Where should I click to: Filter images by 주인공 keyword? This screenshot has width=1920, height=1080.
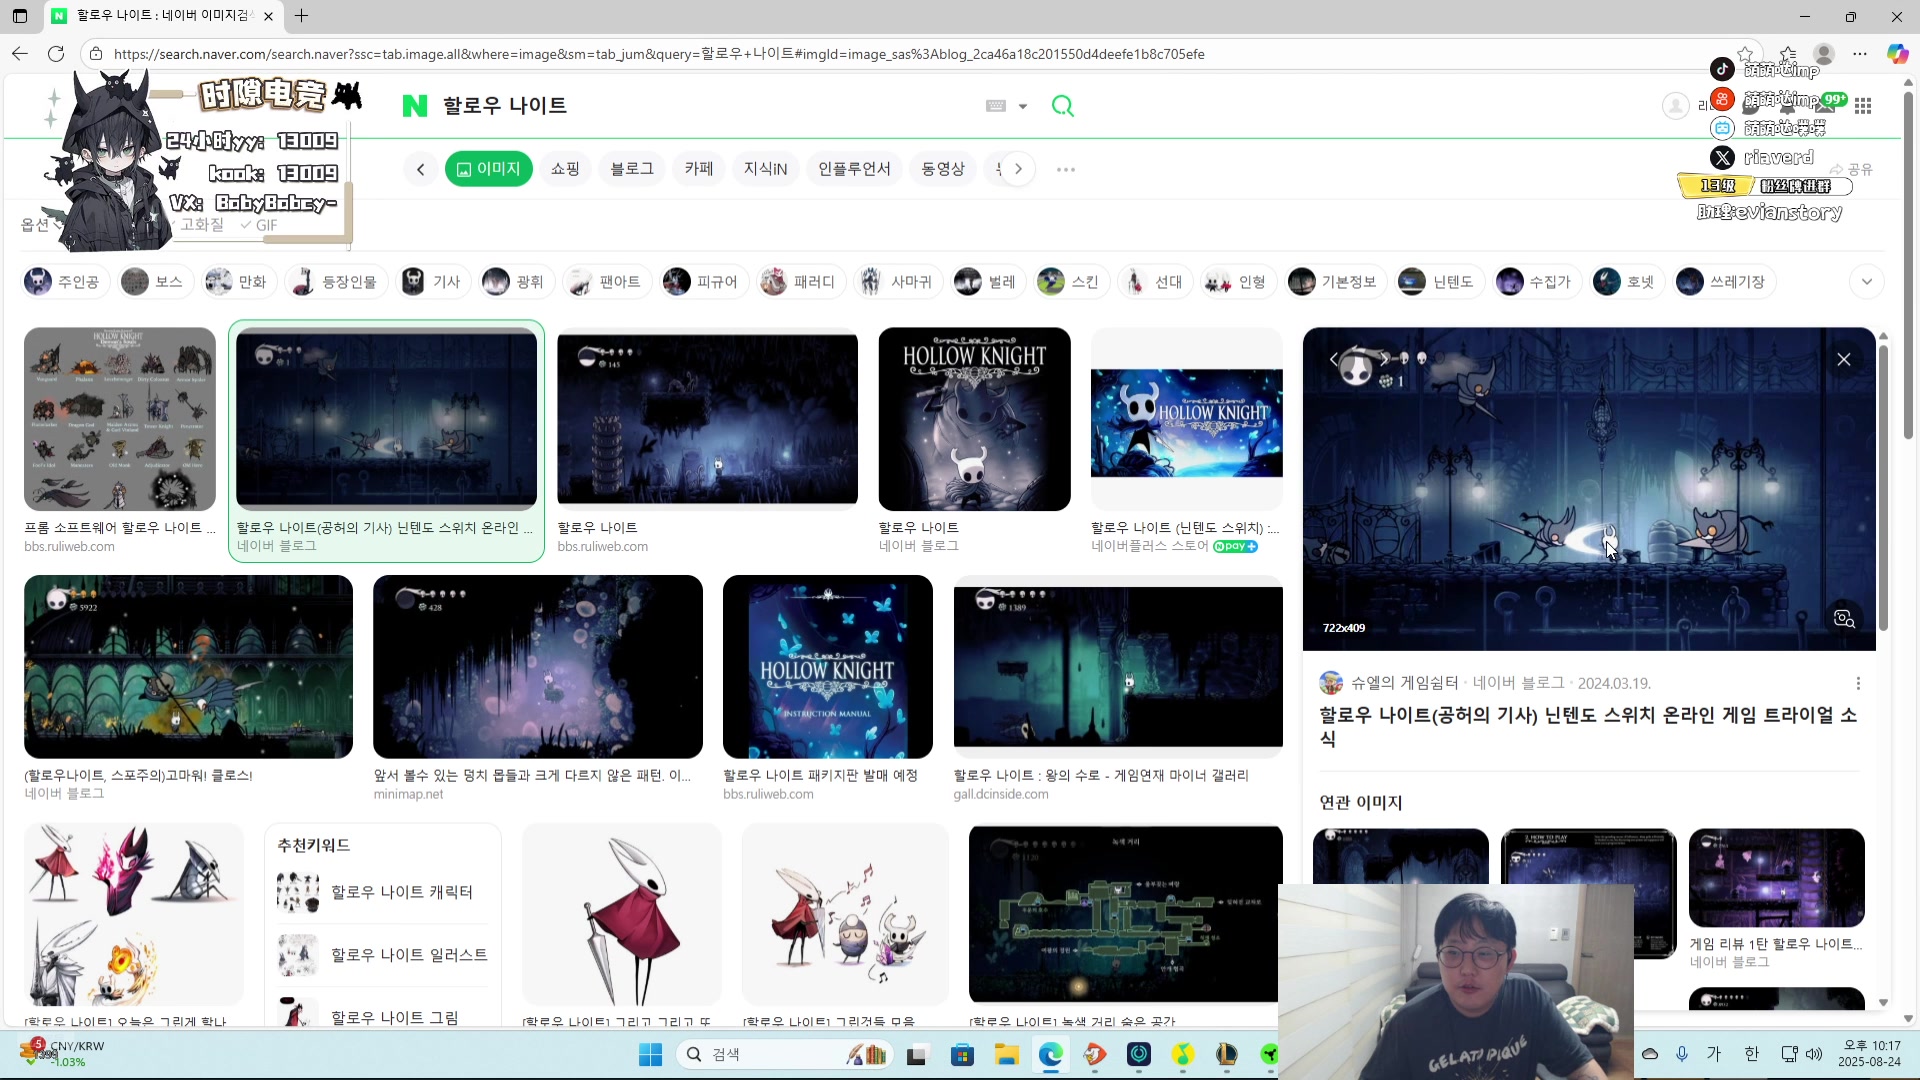(x=64, y=282)
